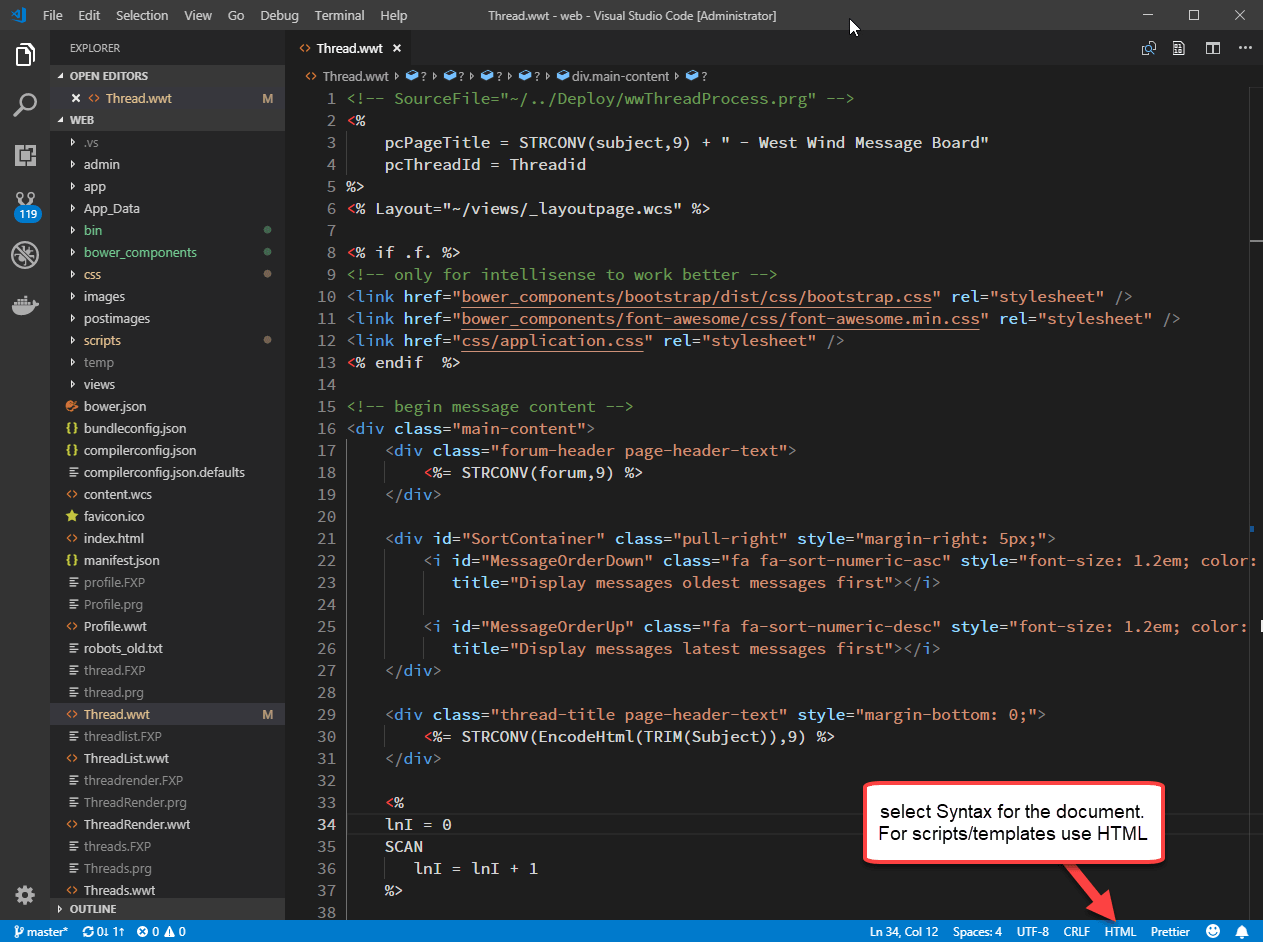Show errors and warnings in status bar
Screen dimensions: 1263x942
click(x=161, y=932)
